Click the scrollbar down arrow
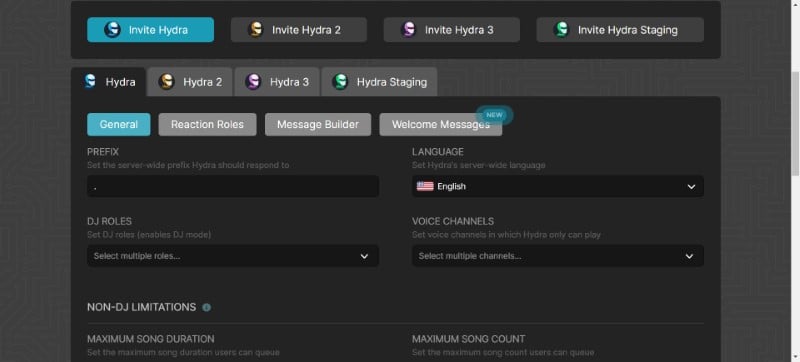This screenshot has height=362, width=800. (795, 357)
